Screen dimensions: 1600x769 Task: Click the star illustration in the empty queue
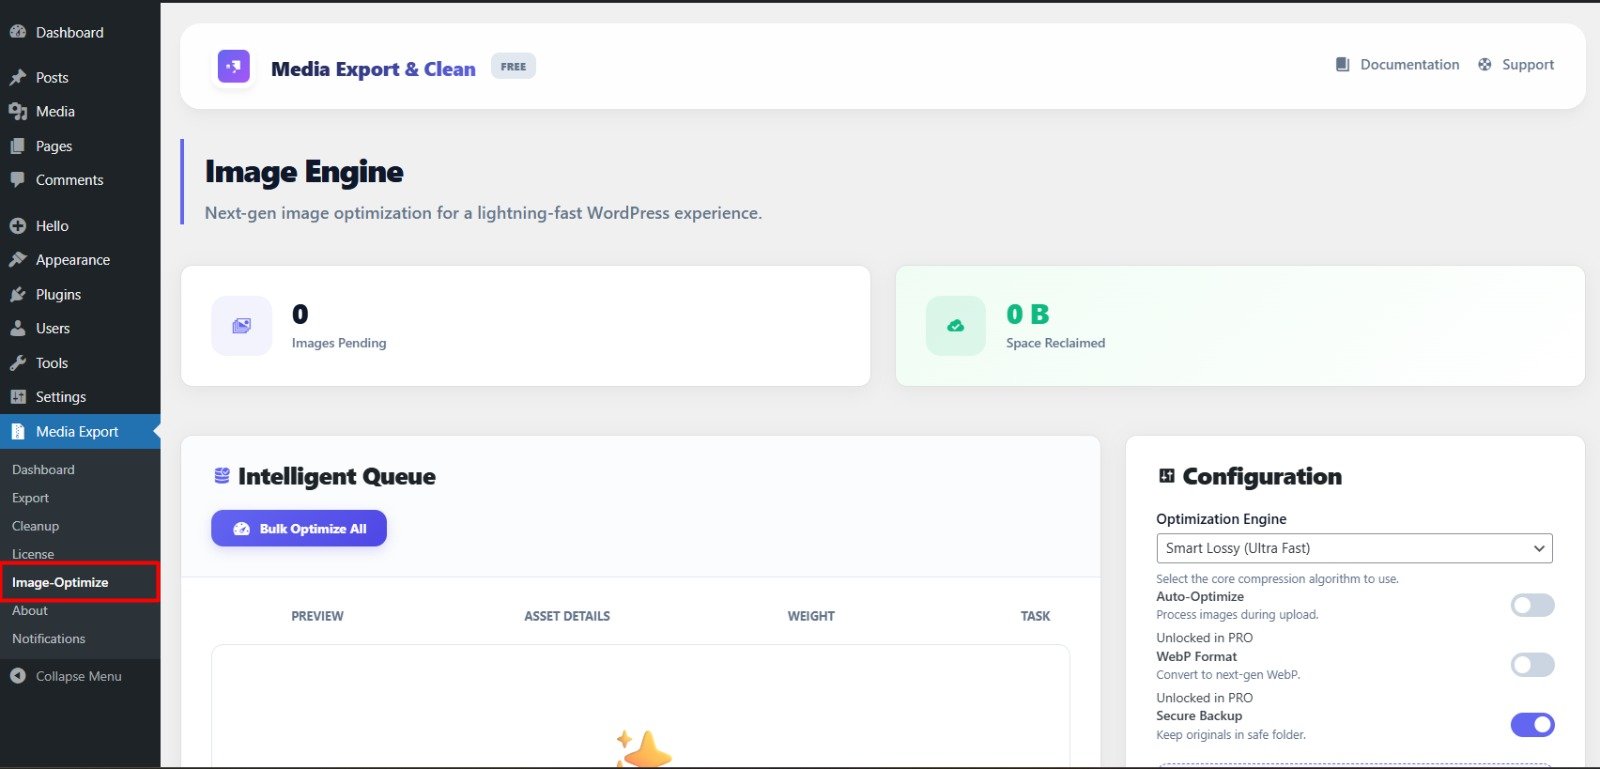[x=643, y=749]
